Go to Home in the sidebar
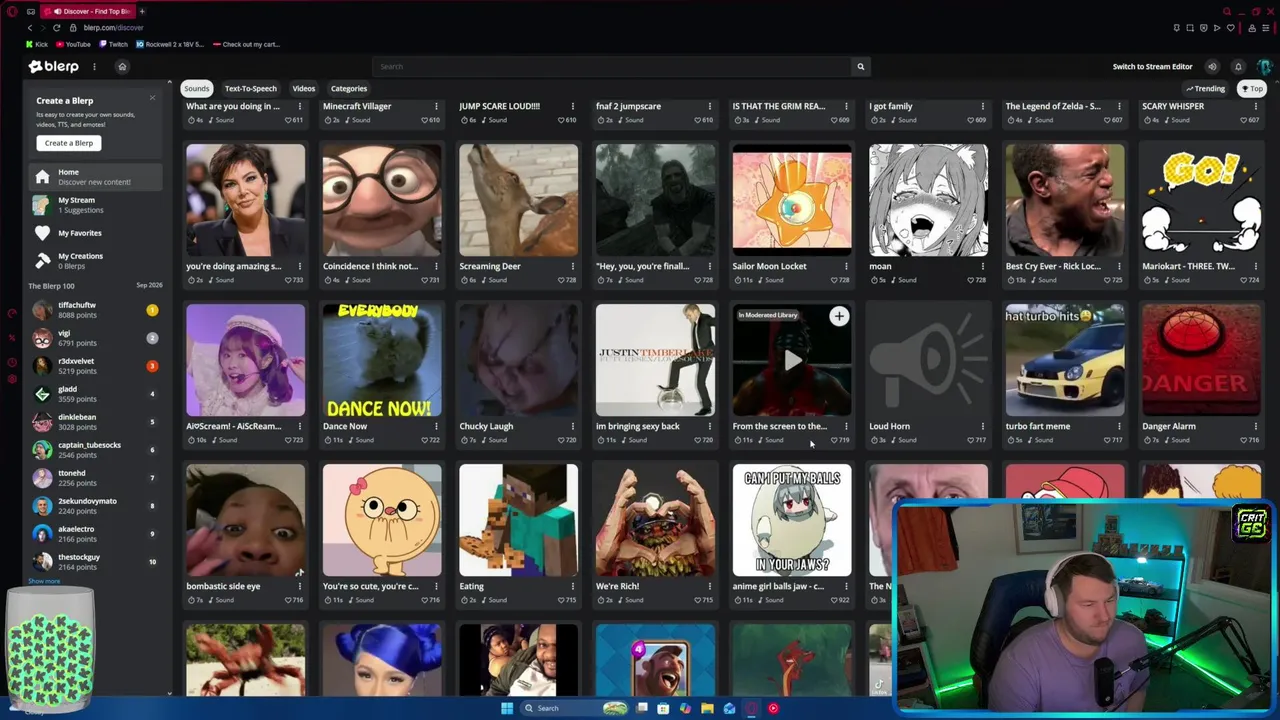The image size is (1280, 720). [x=95, y=177]
